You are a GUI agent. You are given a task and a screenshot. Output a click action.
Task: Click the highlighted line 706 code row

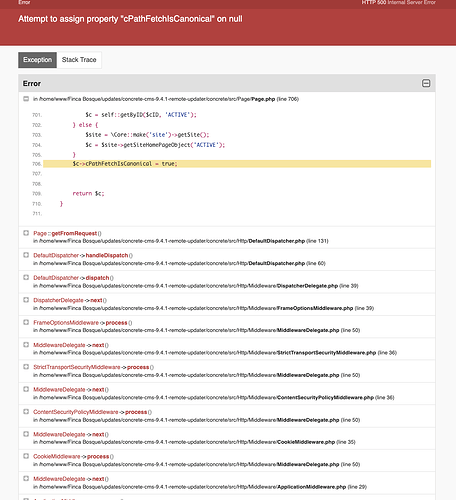(x=237, y=164)
